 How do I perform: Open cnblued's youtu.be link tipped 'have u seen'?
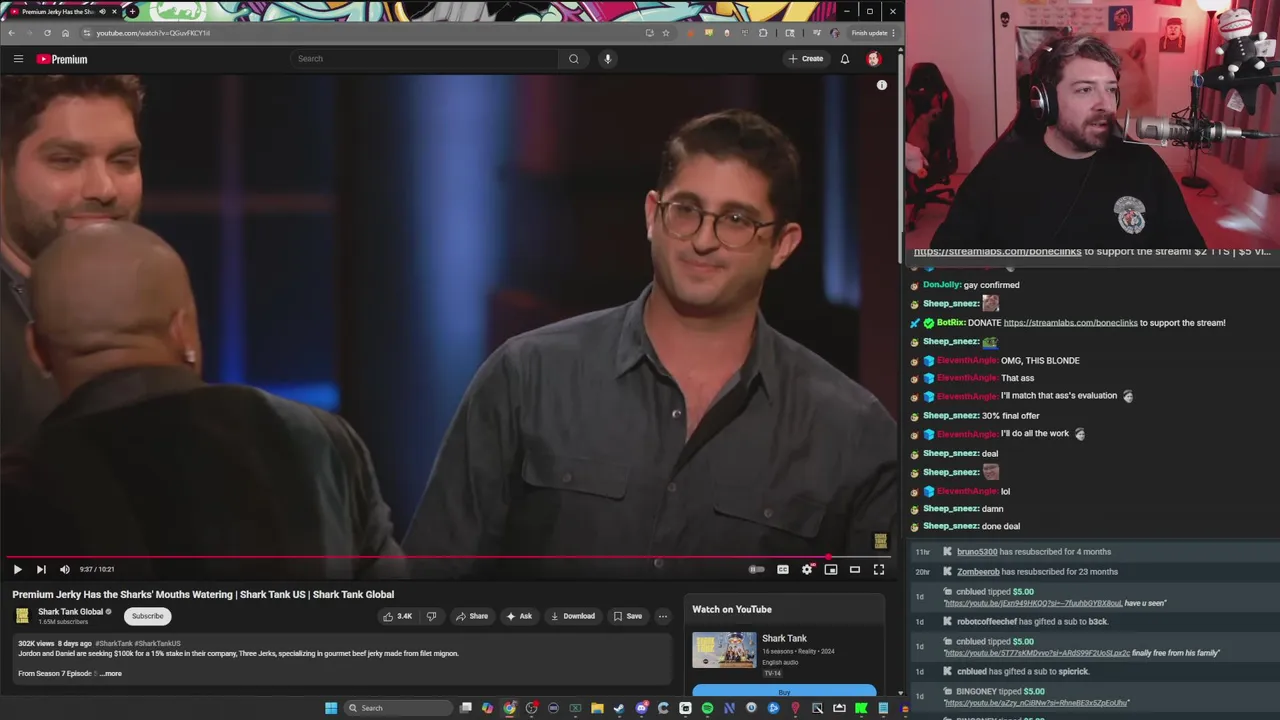(1032, 604)
